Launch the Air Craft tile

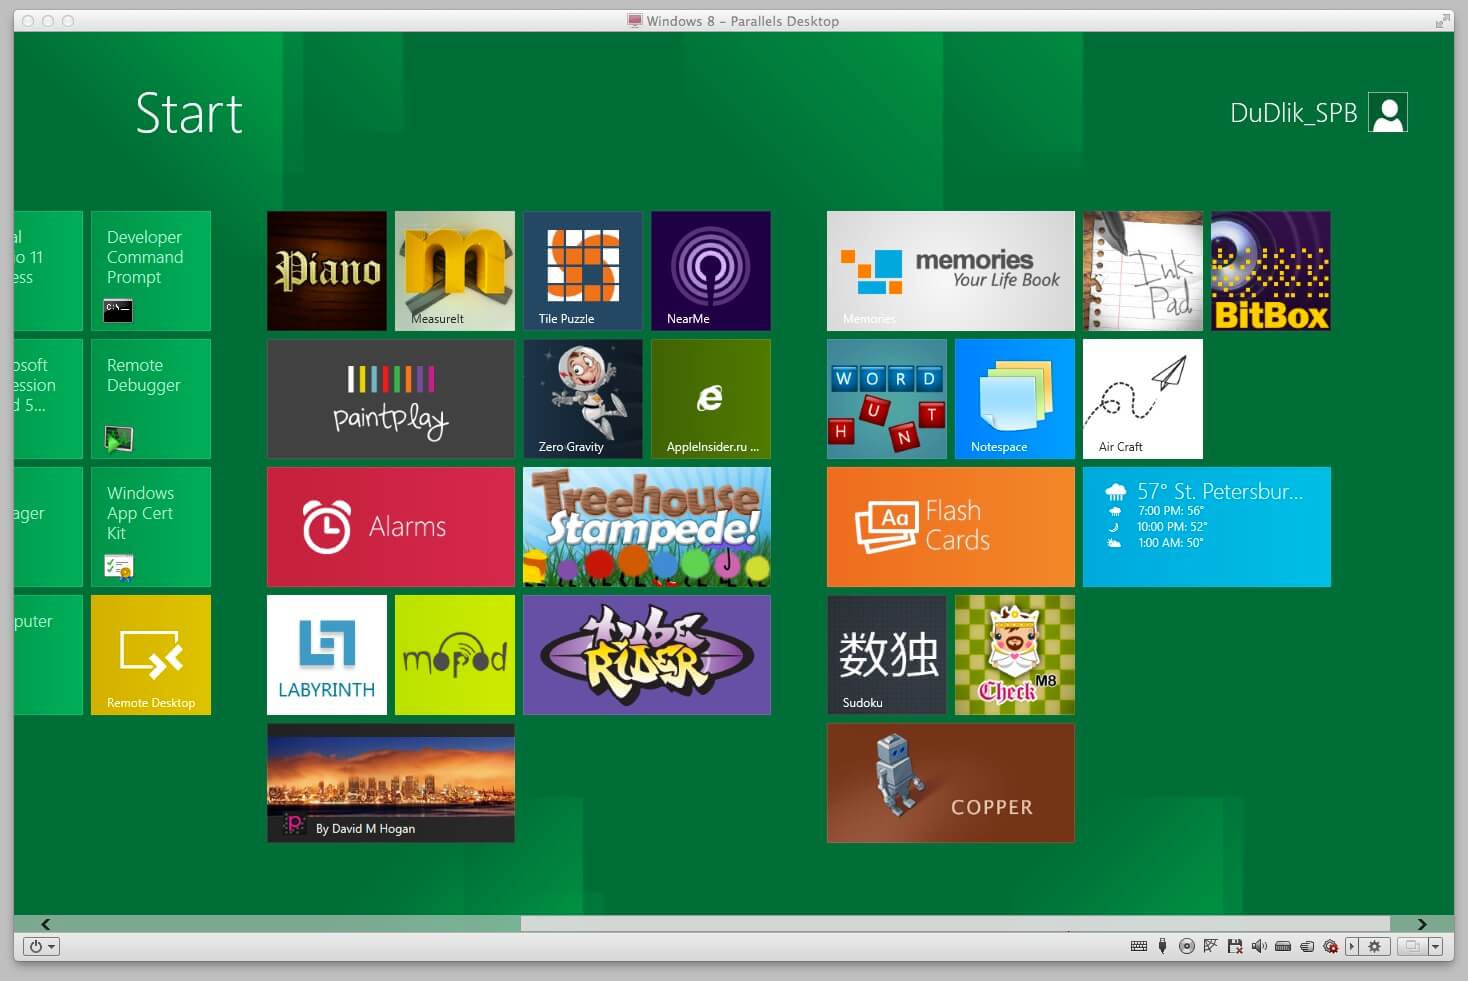[x=1143, y=399]
